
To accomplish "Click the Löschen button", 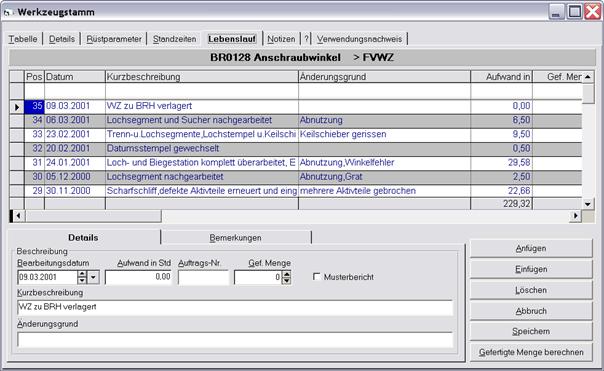I will tap(531, 290).
